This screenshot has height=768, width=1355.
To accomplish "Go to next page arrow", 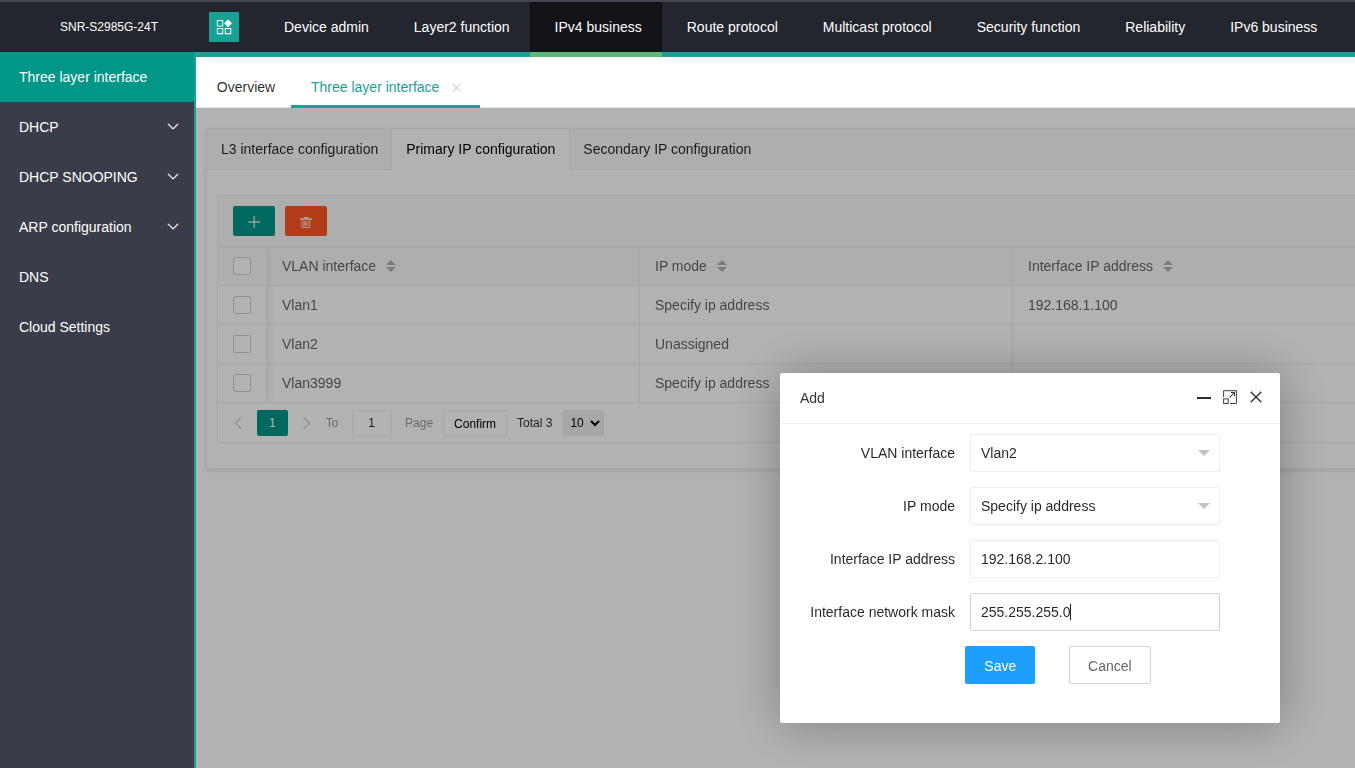I will click(307, 423).
